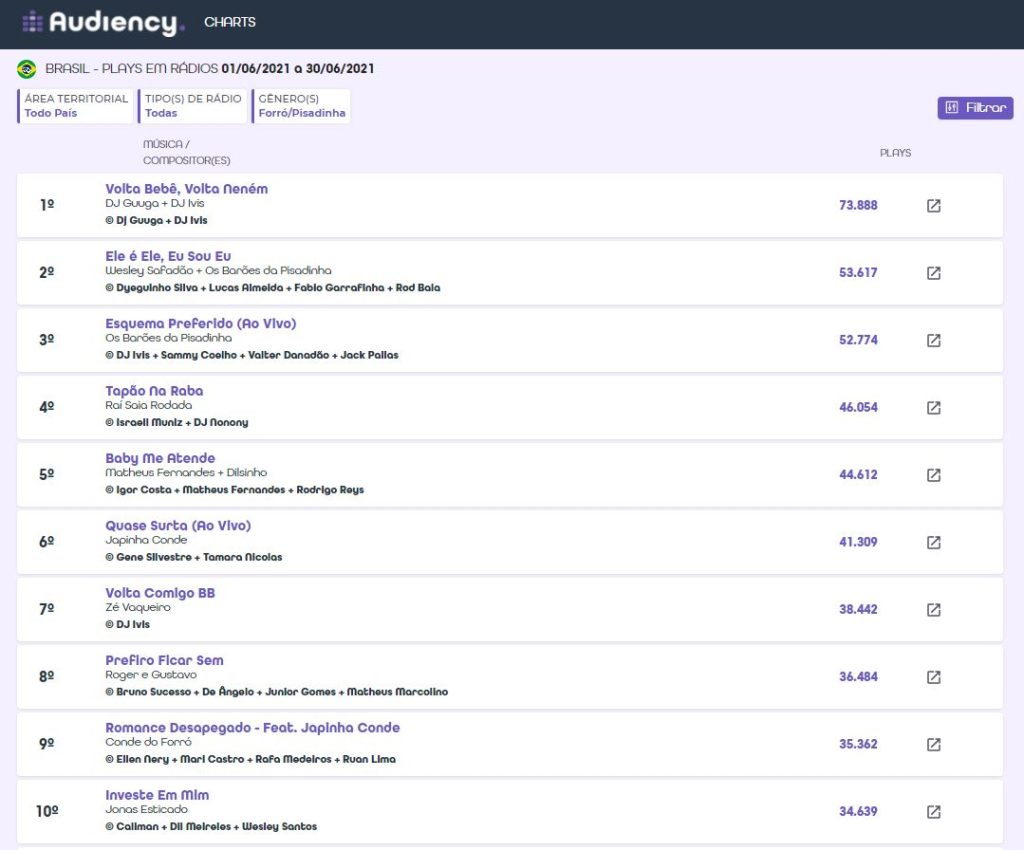Click artist Matheus Fernandes + Dilsinho

(x=186, y=472)
